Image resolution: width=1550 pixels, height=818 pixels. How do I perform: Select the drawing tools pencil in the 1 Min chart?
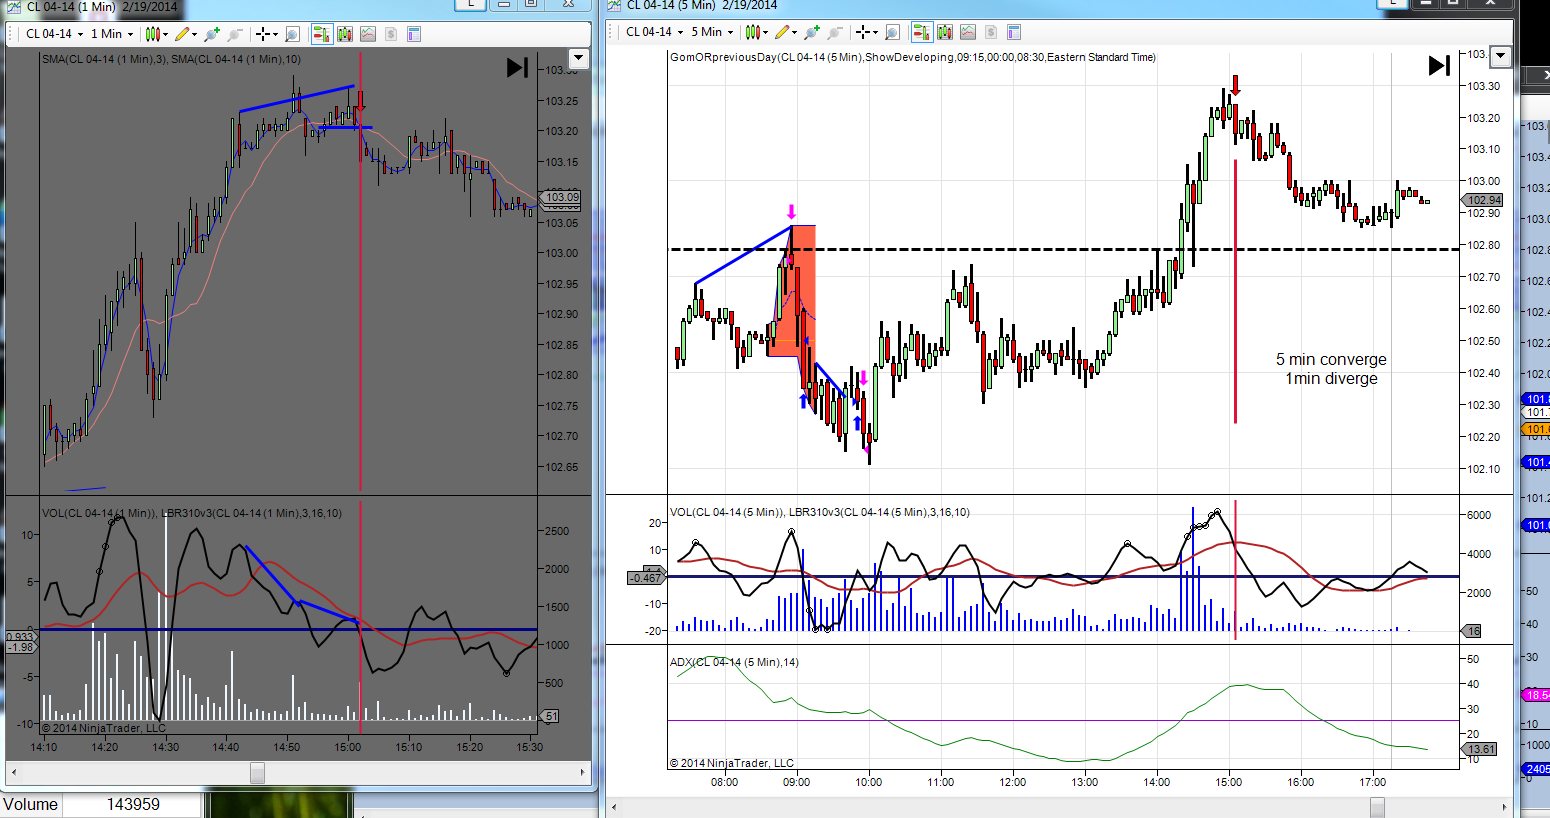[x=185, y=34]
